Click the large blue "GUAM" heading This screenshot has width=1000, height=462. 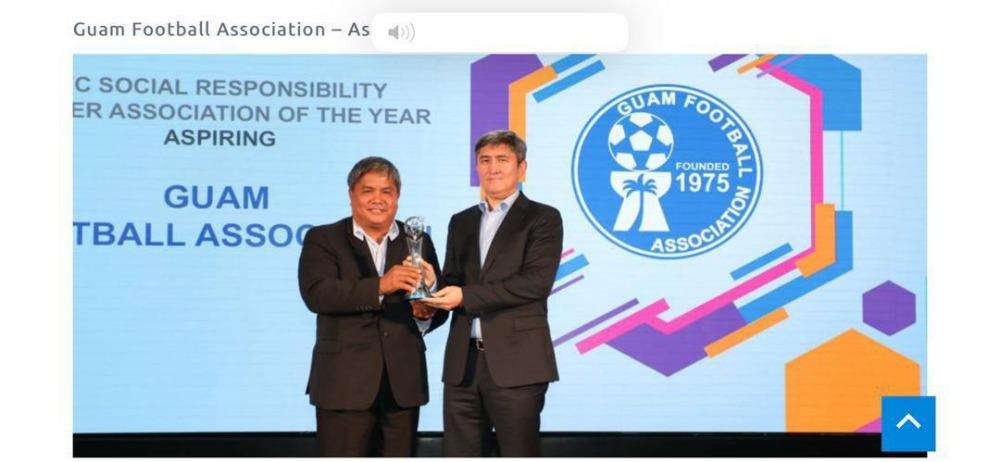coord(216,197)
